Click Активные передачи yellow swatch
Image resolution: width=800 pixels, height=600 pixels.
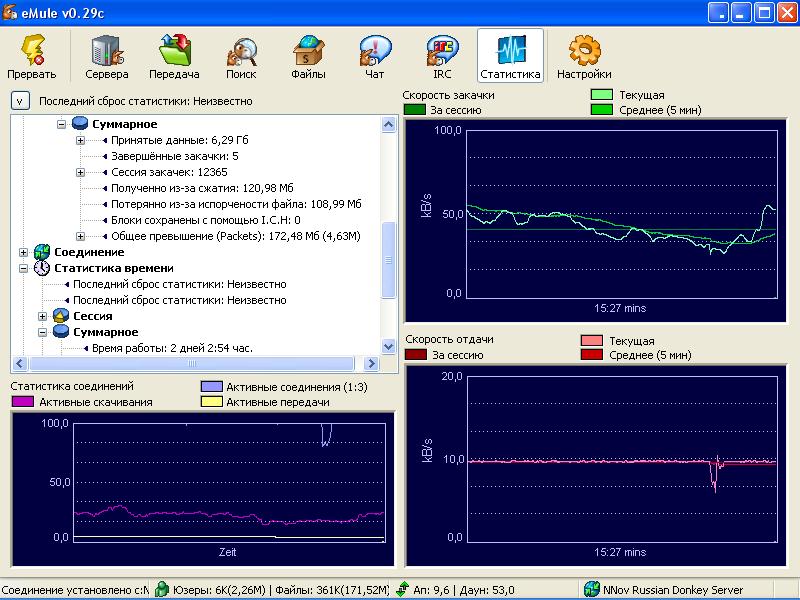212,402
